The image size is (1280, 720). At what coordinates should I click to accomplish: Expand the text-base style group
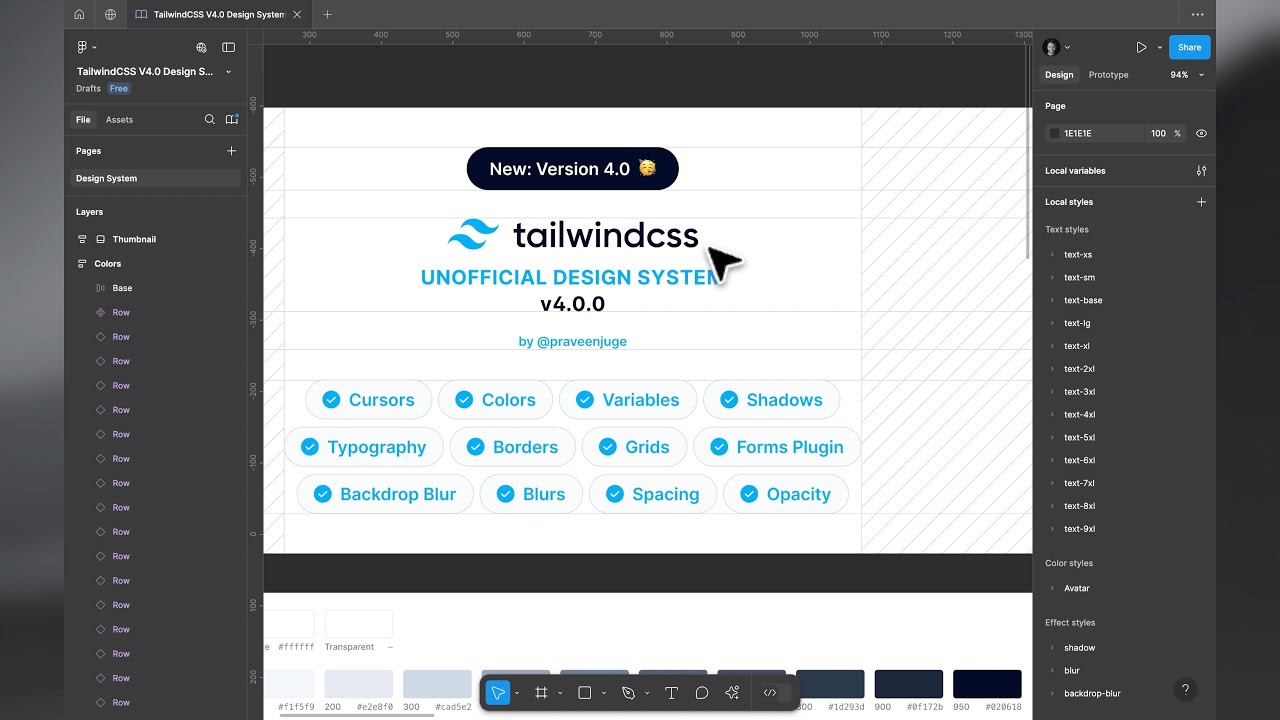pyautogui.click(x=1052, y=300)
